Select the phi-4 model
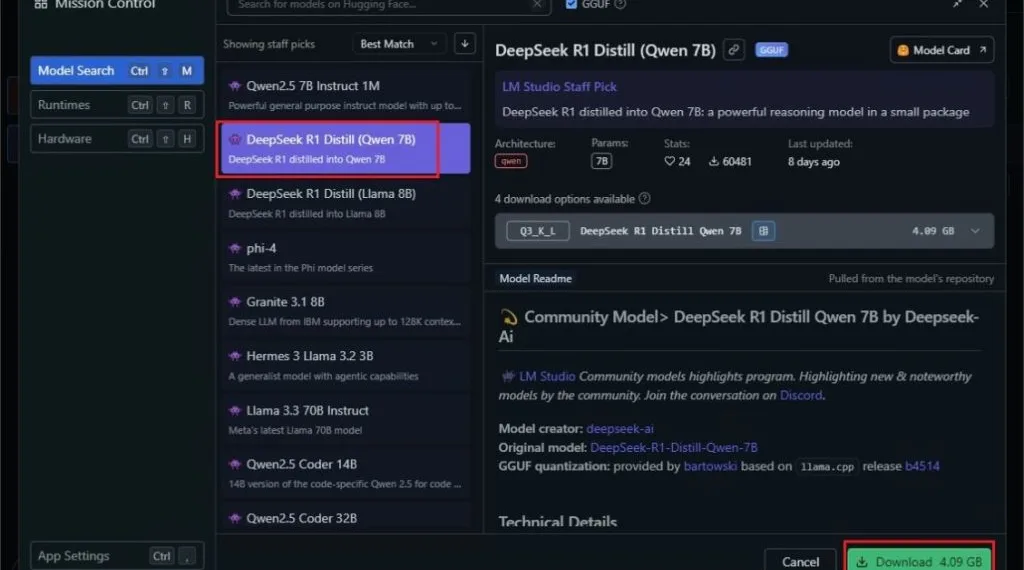The height and width of the screenshot is (570, 1024). [x=345, y=257]
